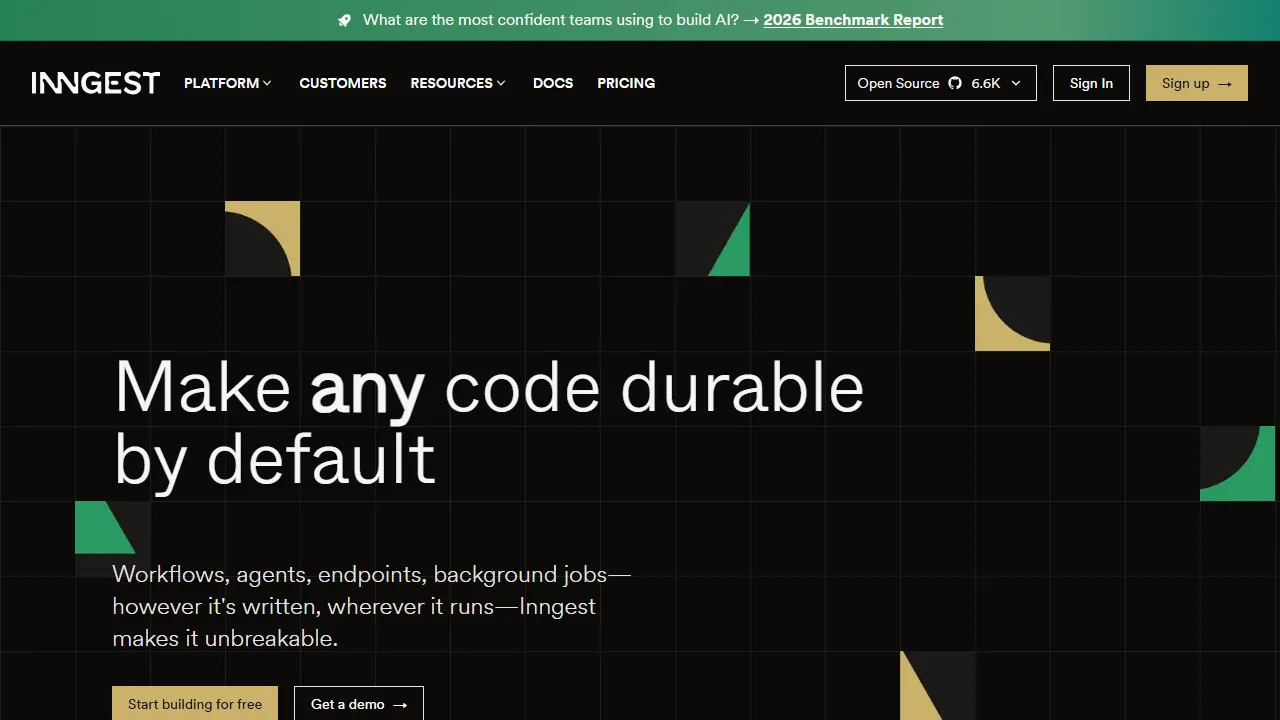1280x720 pixels.
Task: Open the Customers page
Action: [x=343, y=83]
